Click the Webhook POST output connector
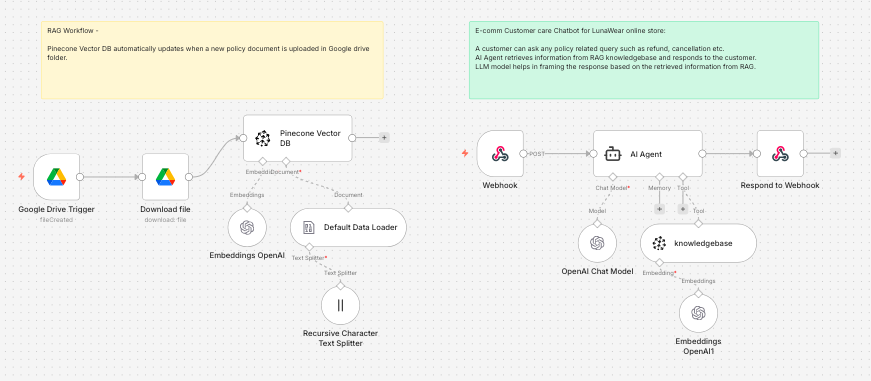This screenshot has height=381, width=871. coord(523,154)
